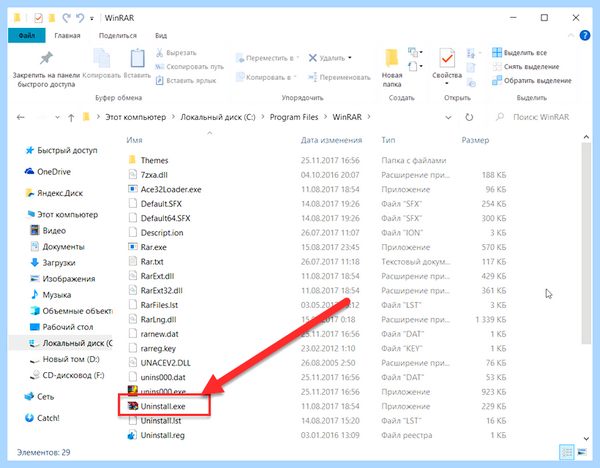Sort by Имя column header
Image resolution: width=600 pixels, height=468 pixels.
click(x=134, y=140)
